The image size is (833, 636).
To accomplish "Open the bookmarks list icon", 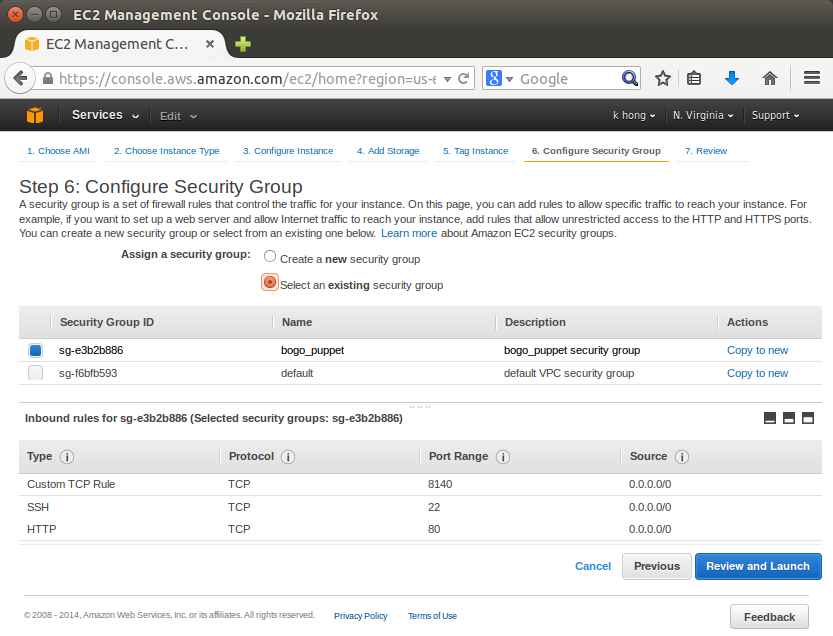I will tap(694, 79).
